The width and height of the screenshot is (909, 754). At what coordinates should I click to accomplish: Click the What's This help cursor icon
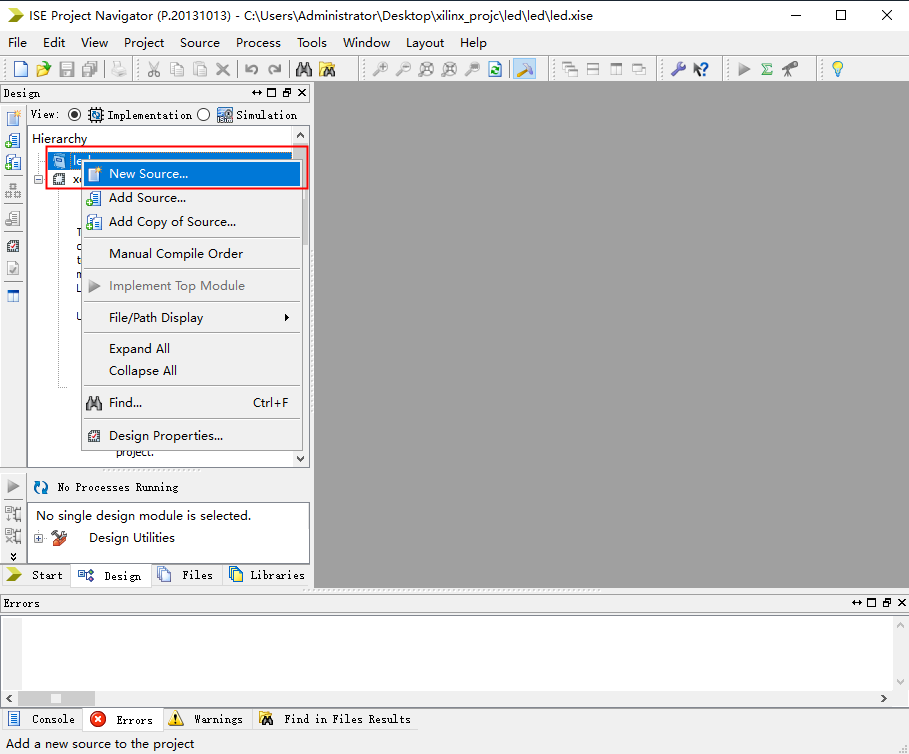[701, 69]
